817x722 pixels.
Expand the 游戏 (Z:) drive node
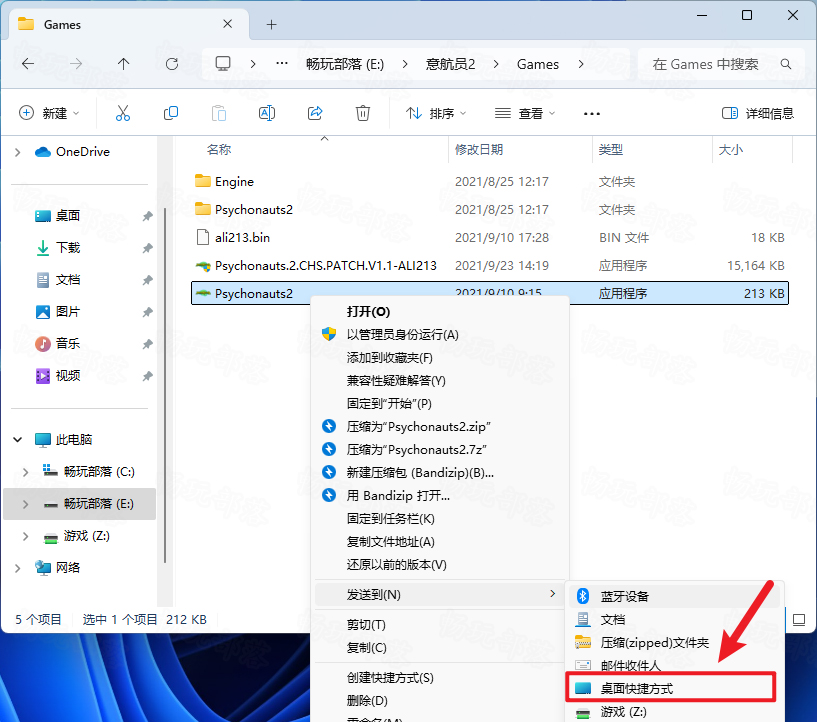pyautogui.click(x=26, y=536)
